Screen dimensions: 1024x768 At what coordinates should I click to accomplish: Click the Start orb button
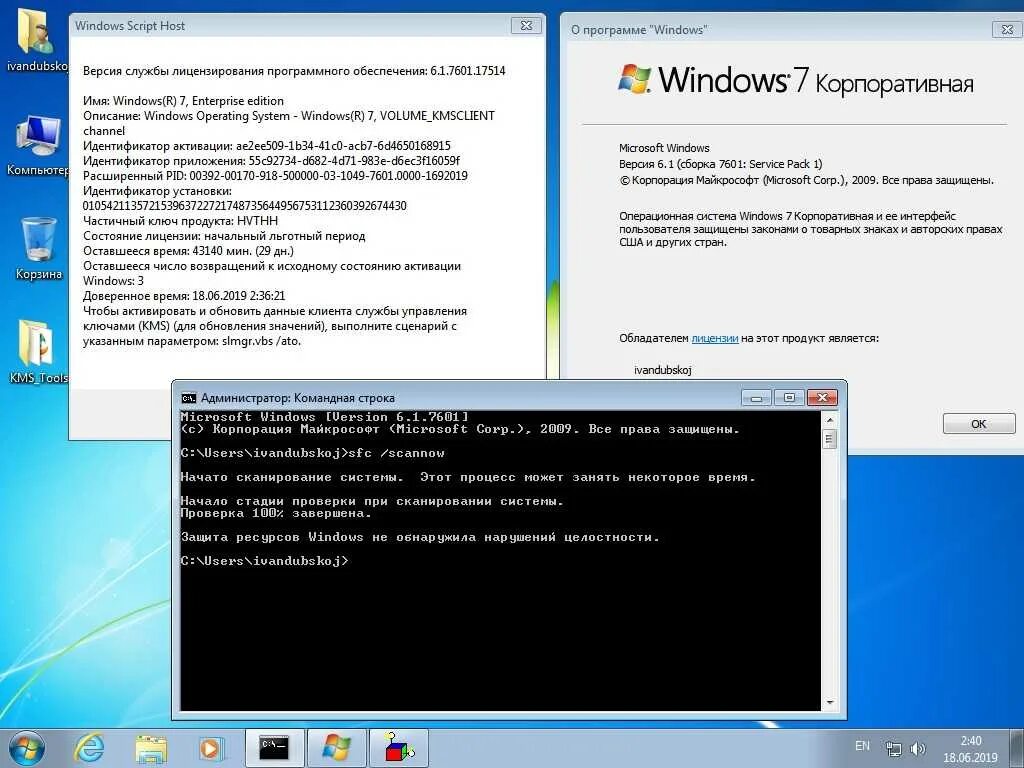point(27,748)
